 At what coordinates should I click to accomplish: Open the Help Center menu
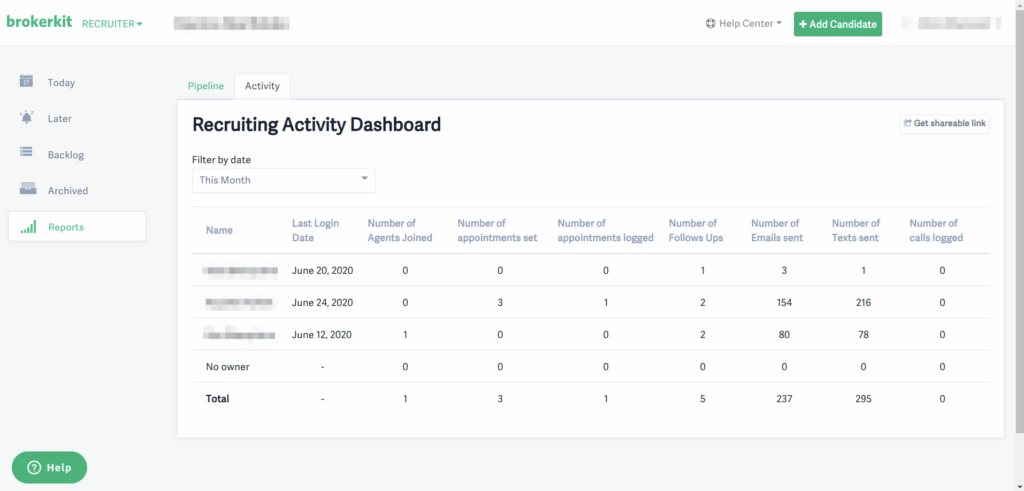pyautogui.click(x=744, y=24)
